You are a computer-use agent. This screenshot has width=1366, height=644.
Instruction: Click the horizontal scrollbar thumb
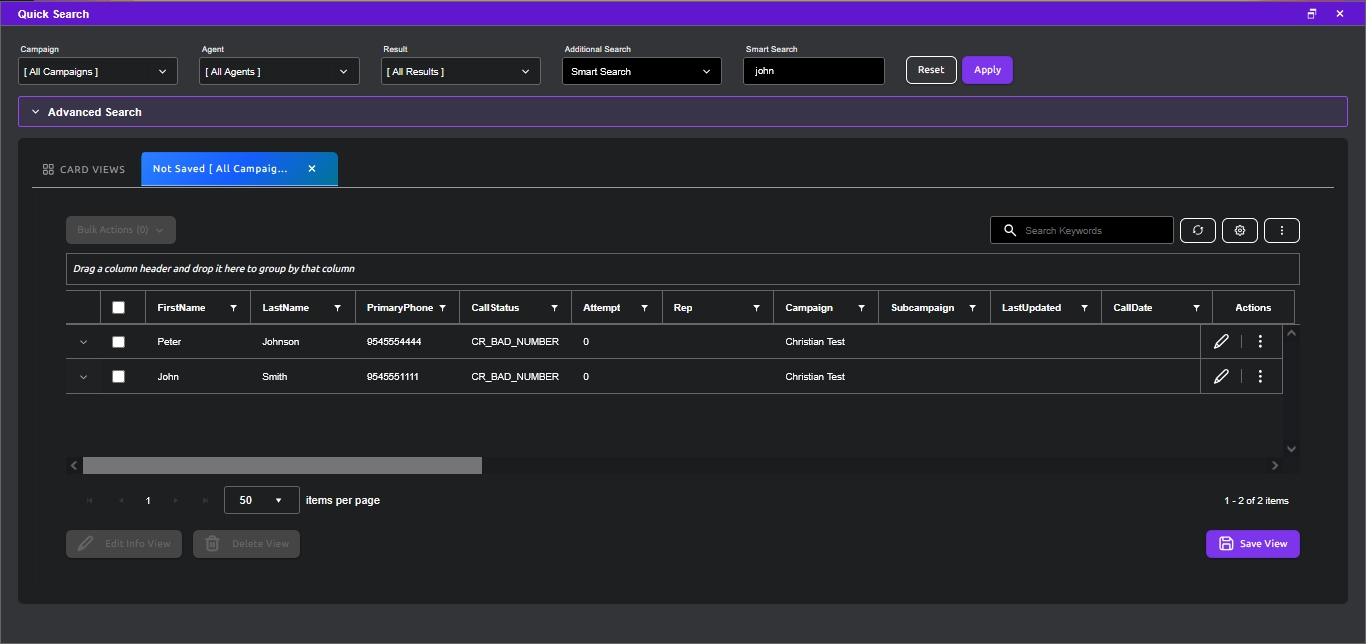(282, 466)
